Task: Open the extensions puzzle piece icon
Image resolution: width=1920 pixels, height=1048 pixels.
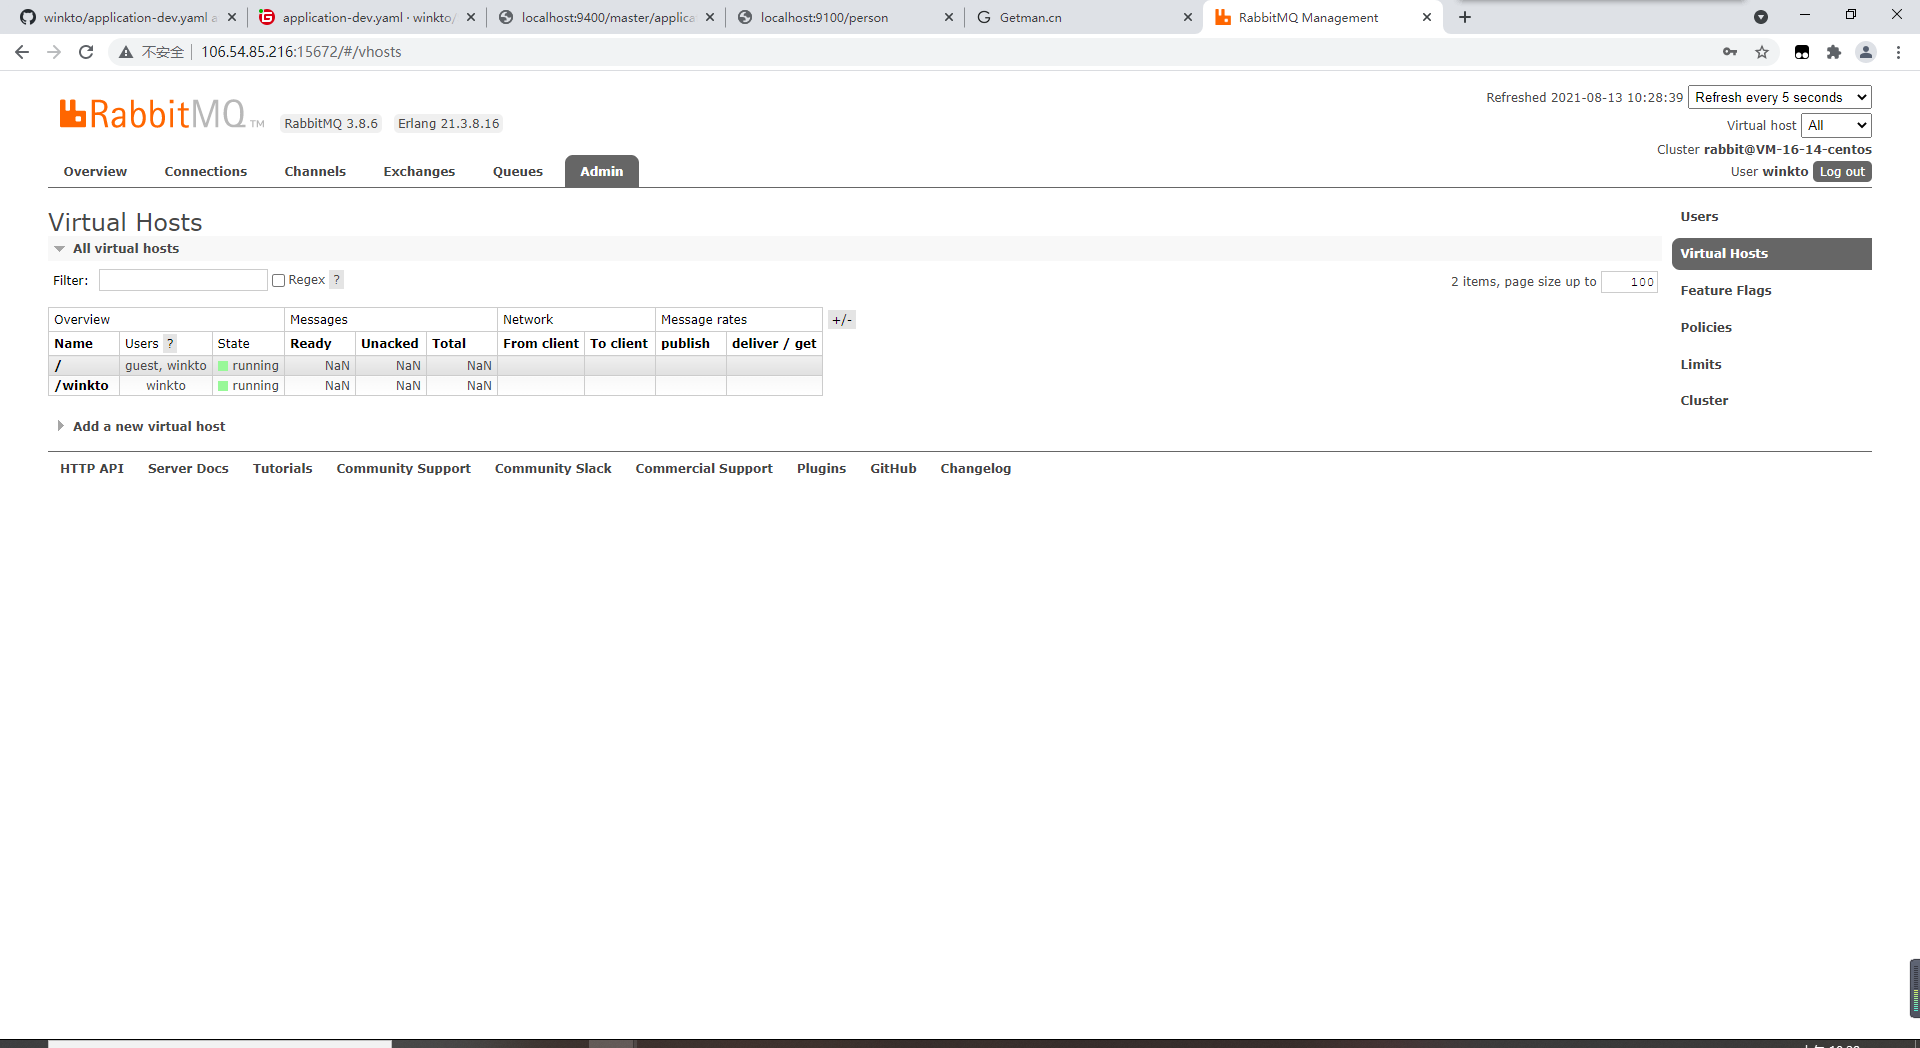Action: 1834,52
